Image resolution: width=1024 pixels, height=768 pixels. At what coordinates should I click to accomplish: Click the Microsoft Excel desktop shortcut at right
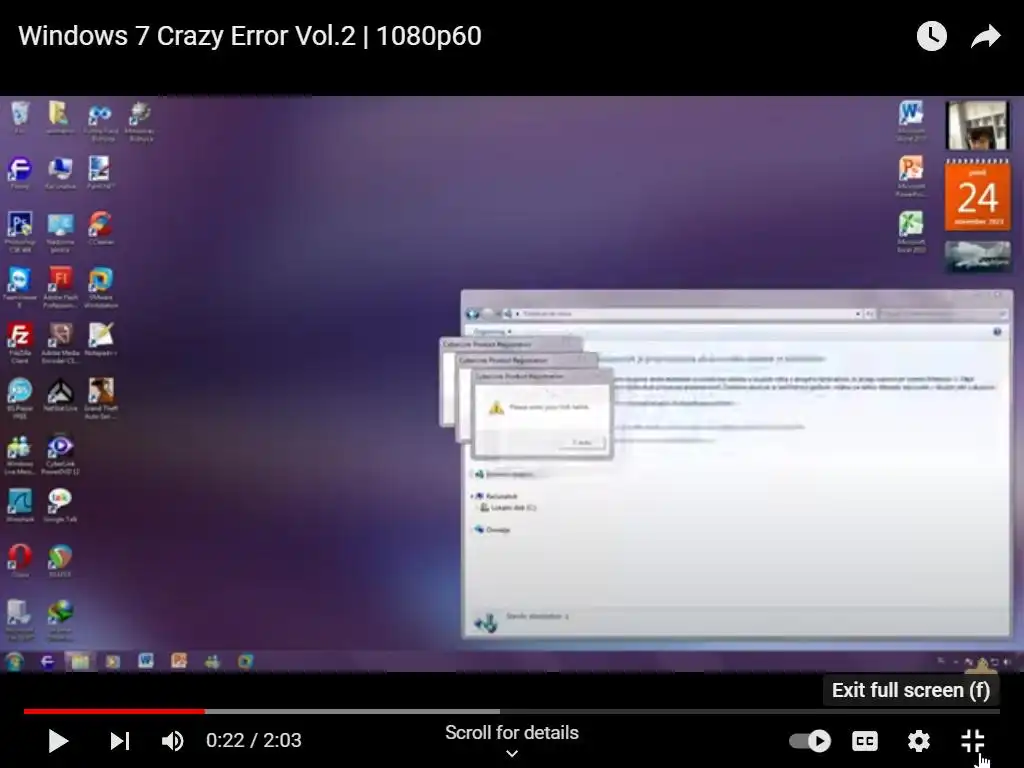click(x=911, y=231)
